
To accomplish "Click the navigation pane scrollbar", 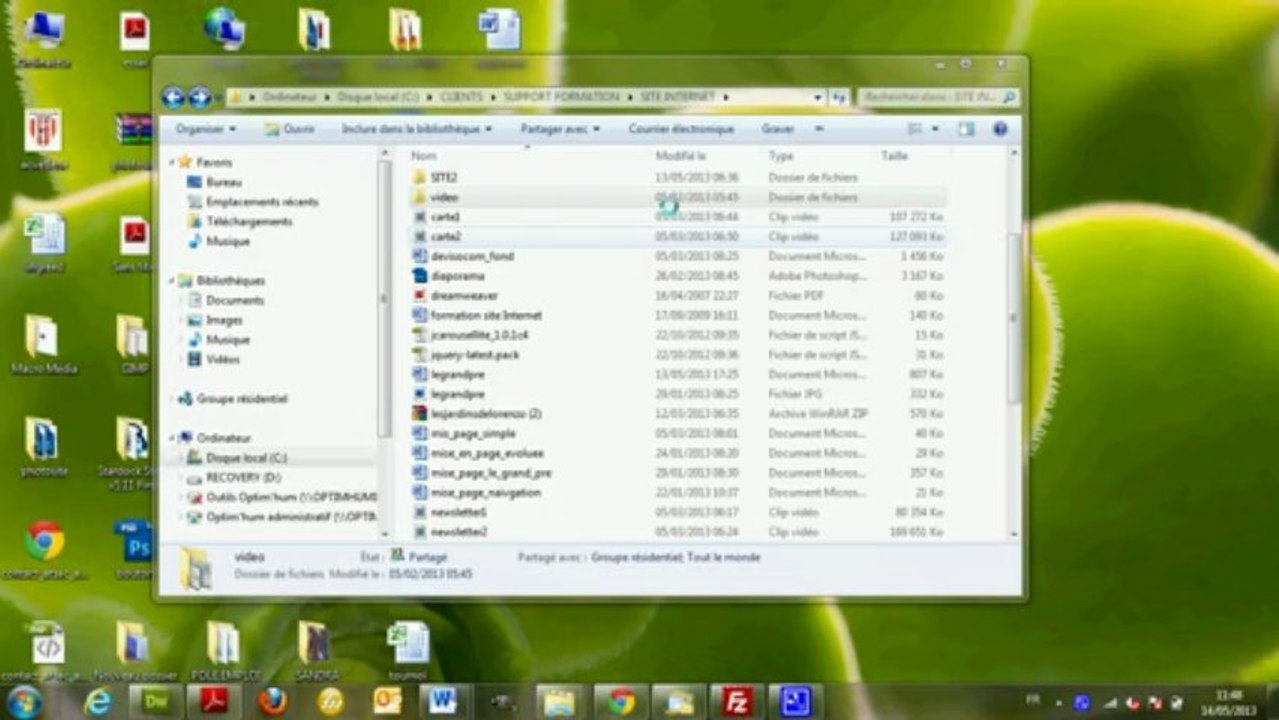I will 384,300.
